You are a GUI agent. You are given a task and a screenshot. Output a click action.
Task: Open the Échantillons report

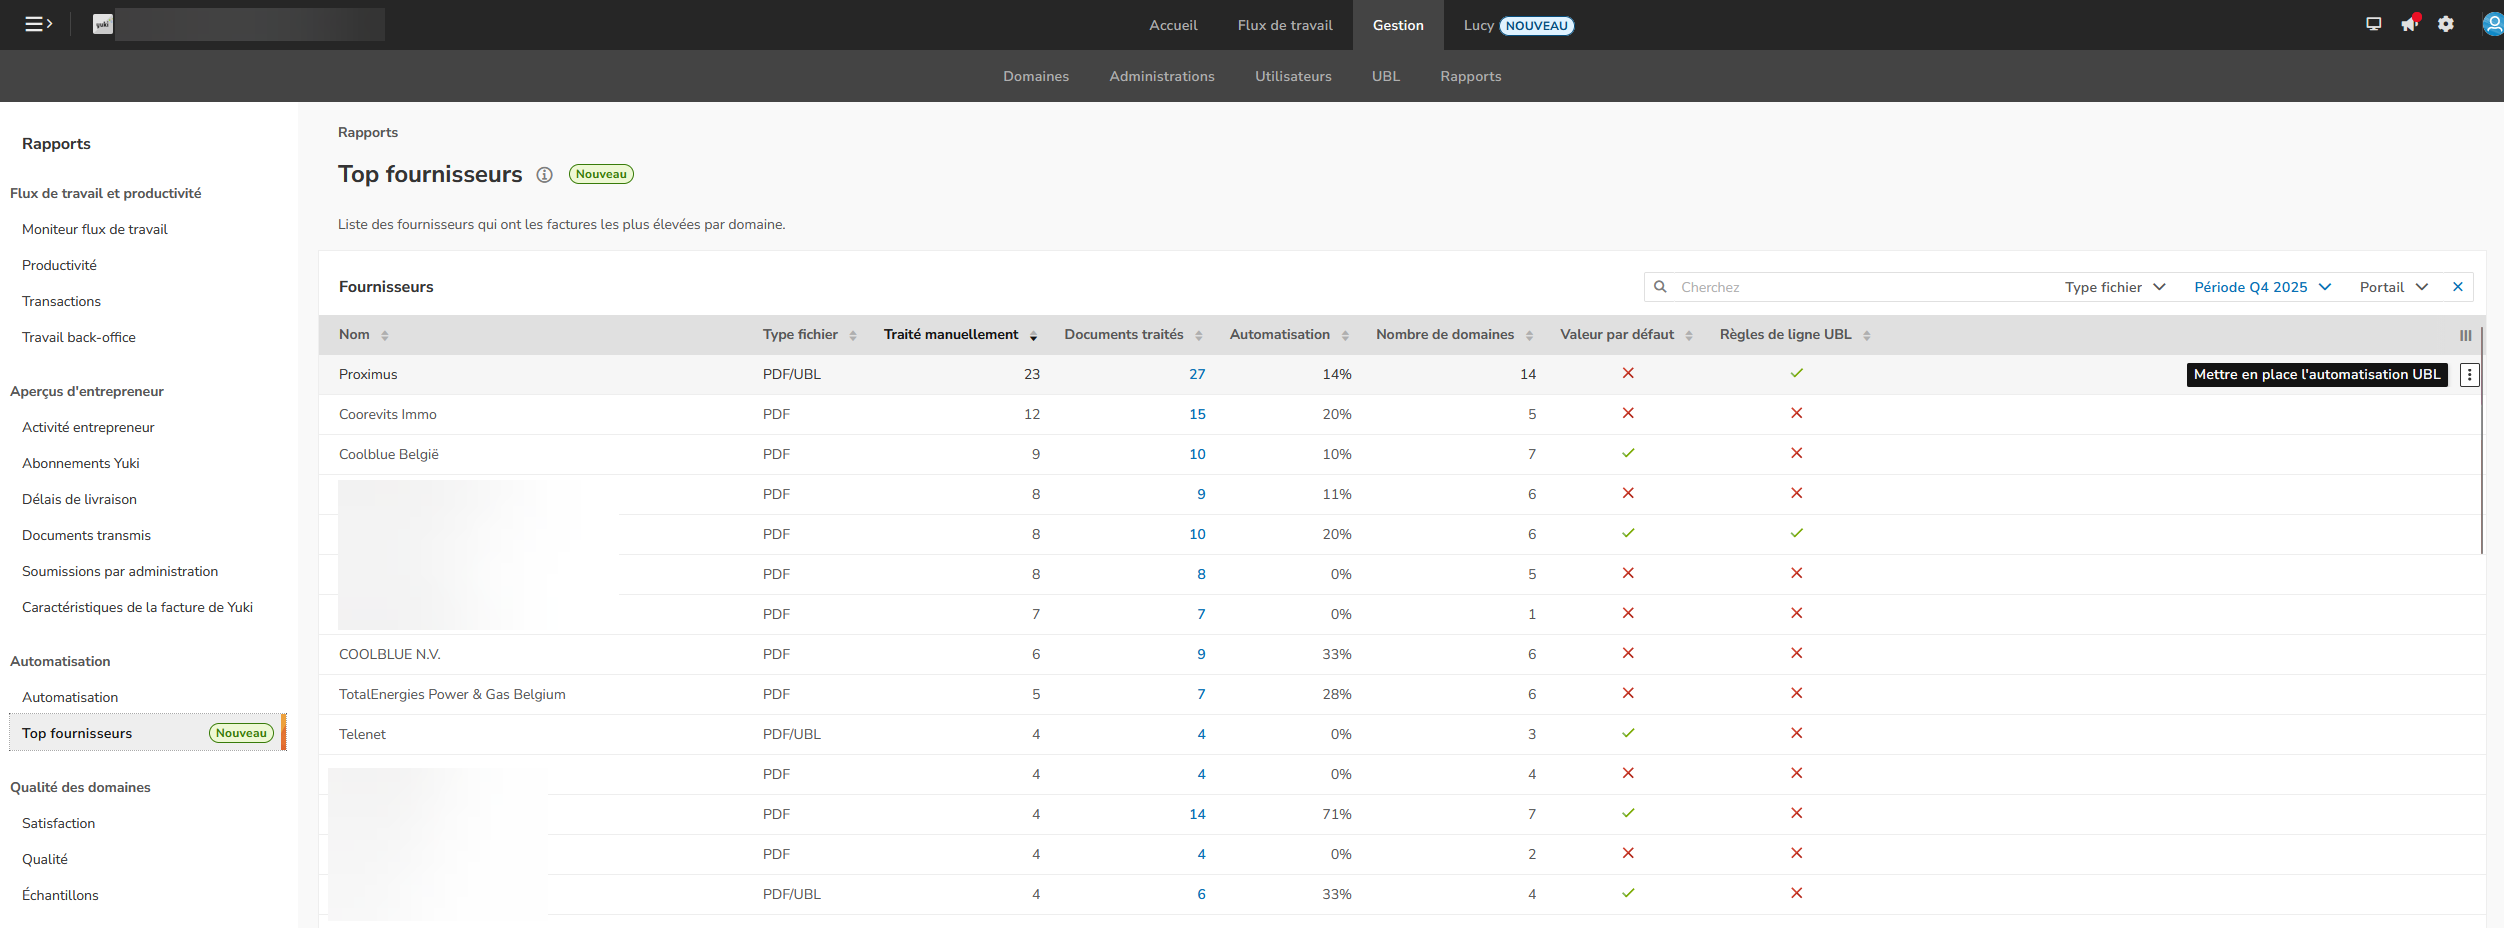[x=61, y=895]
